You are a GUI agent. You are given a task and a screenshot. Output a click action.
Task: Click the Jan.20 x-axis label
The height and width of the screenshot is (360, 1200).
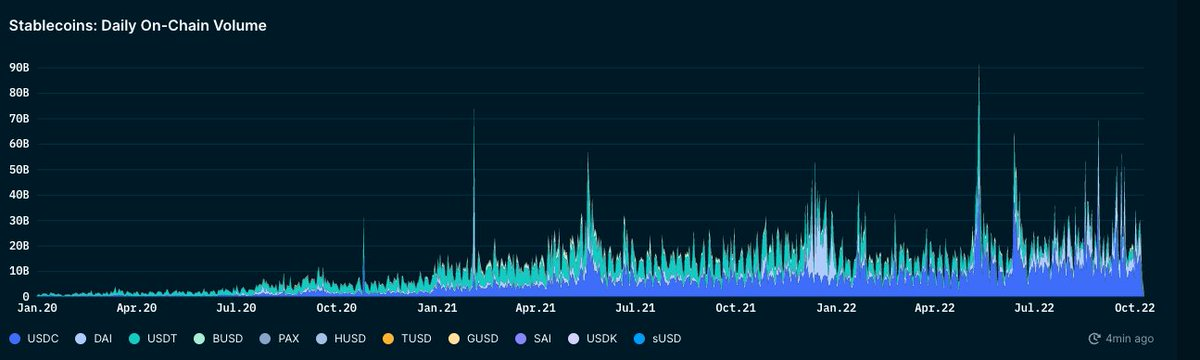tap(37, 309)
